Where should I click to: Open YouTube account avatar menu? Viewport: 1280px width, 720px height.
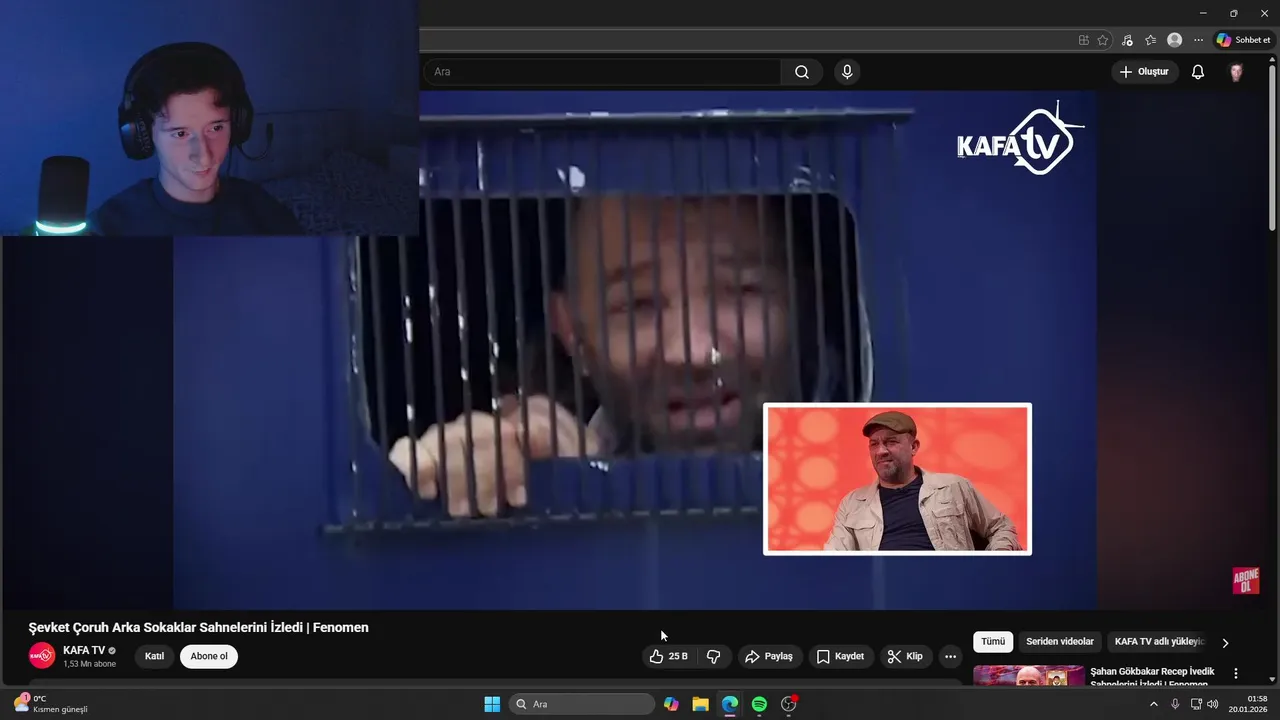click(x=1236, y=72)
